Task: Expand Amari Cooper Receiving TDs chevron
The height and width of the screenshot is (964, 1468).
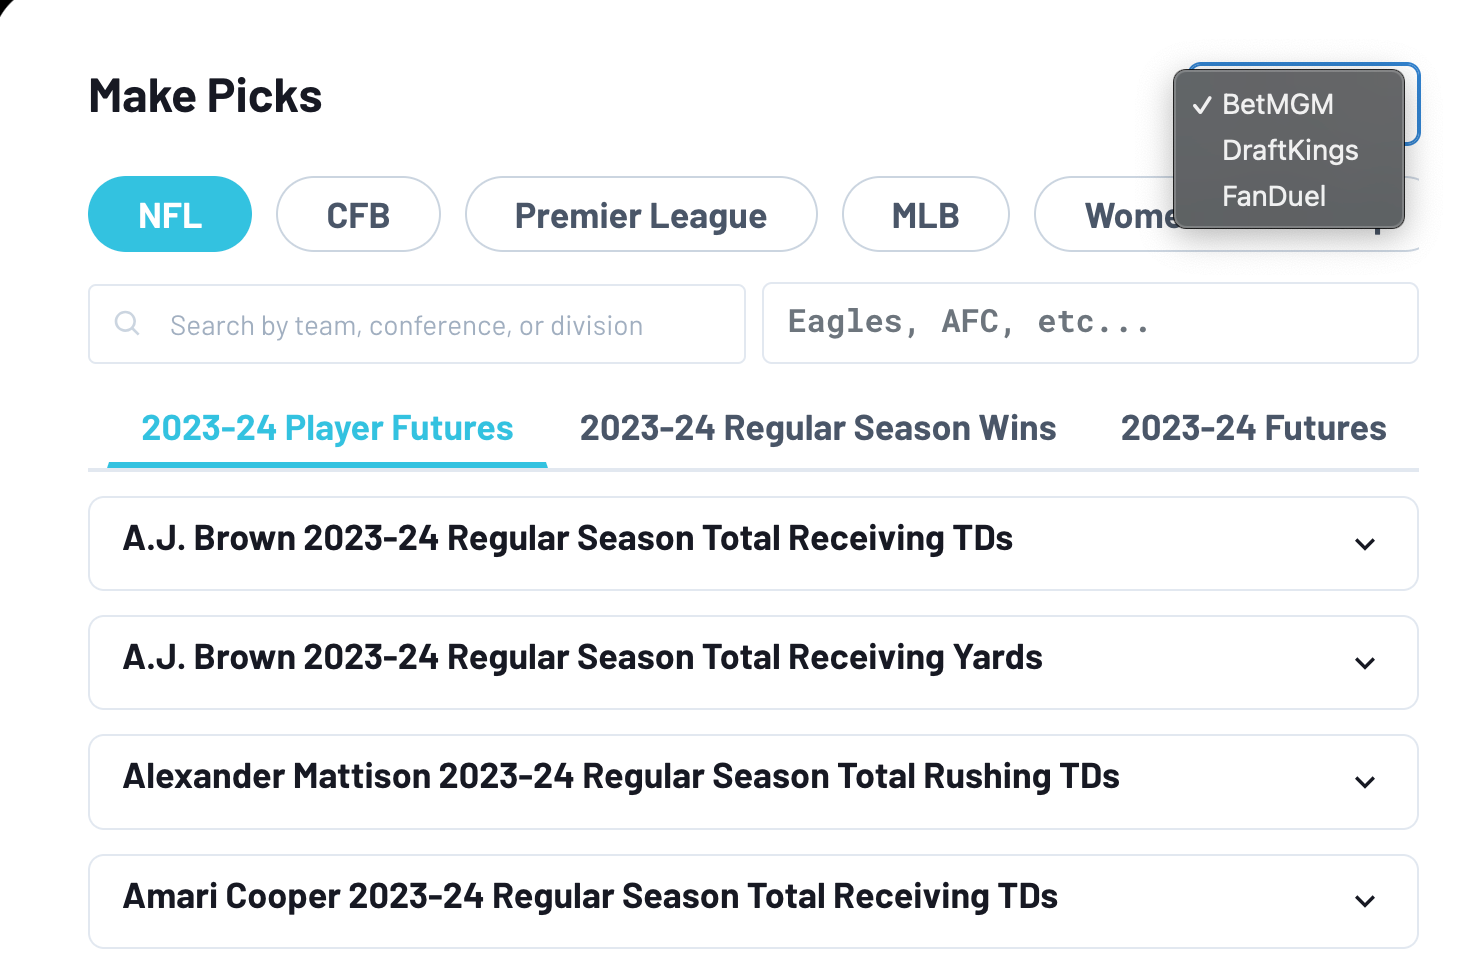Action: pyautogui.click(x=1365, y=901)
